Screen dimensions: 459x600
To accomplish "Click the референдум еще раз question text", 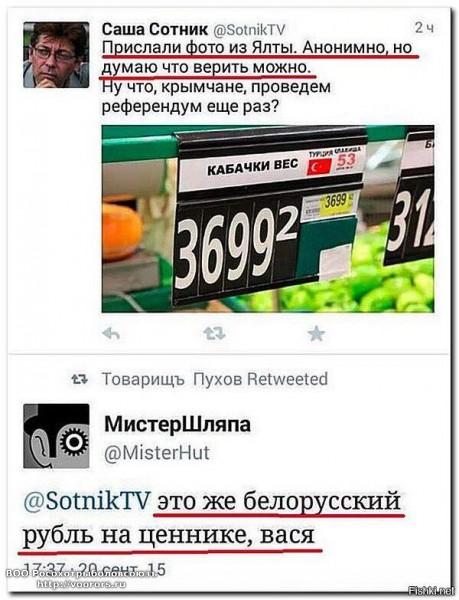I will 190,107.
